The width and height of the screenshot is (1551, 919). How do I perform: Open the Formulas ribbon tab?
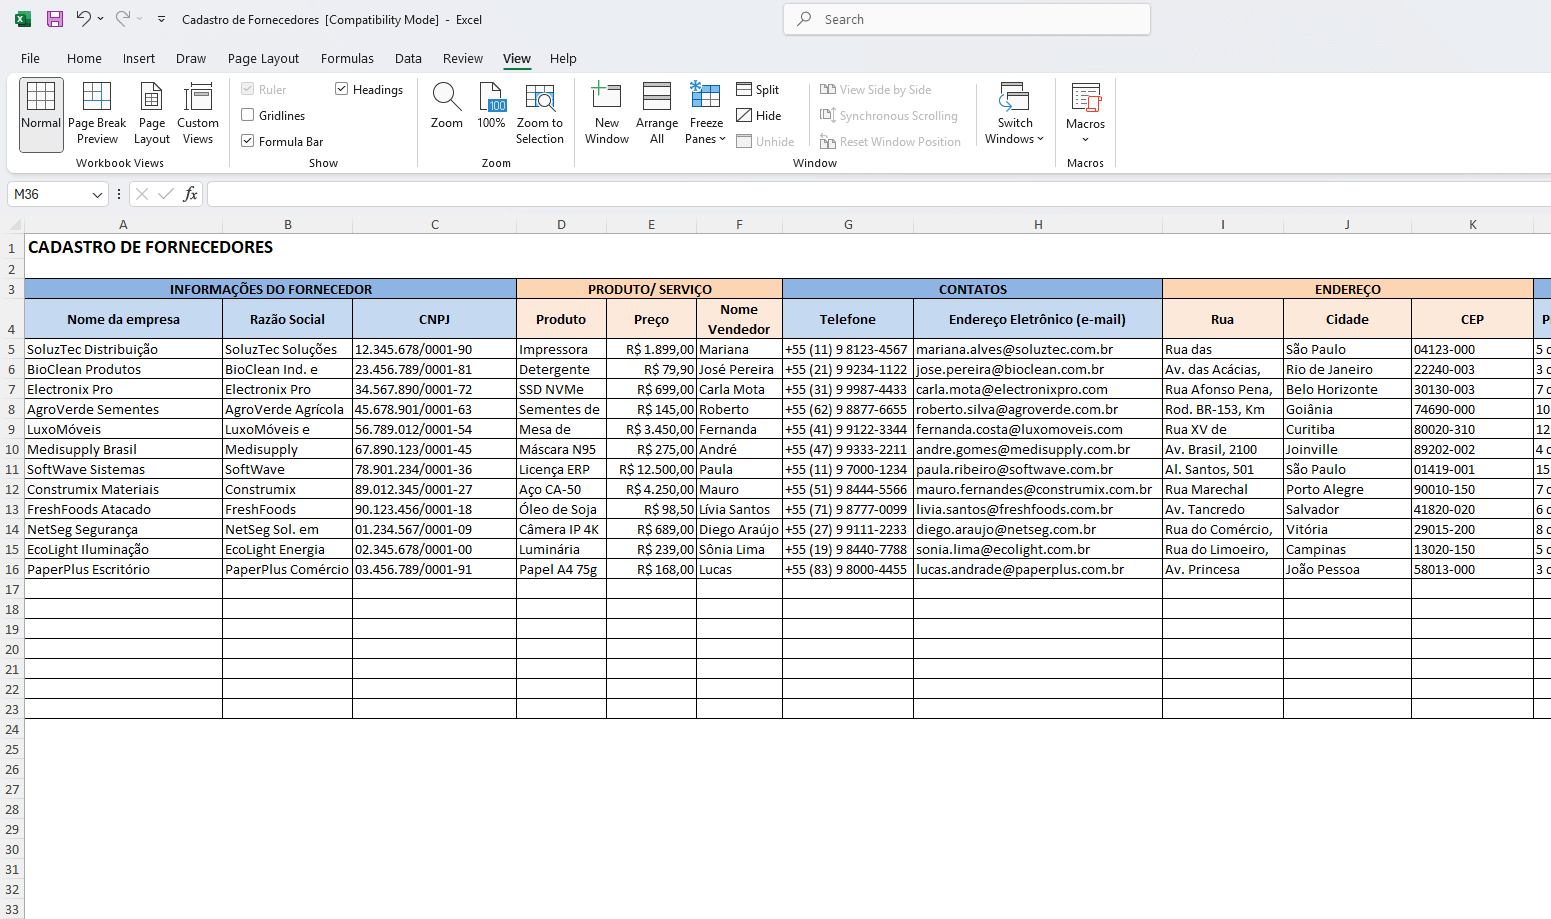coord(347,58)
